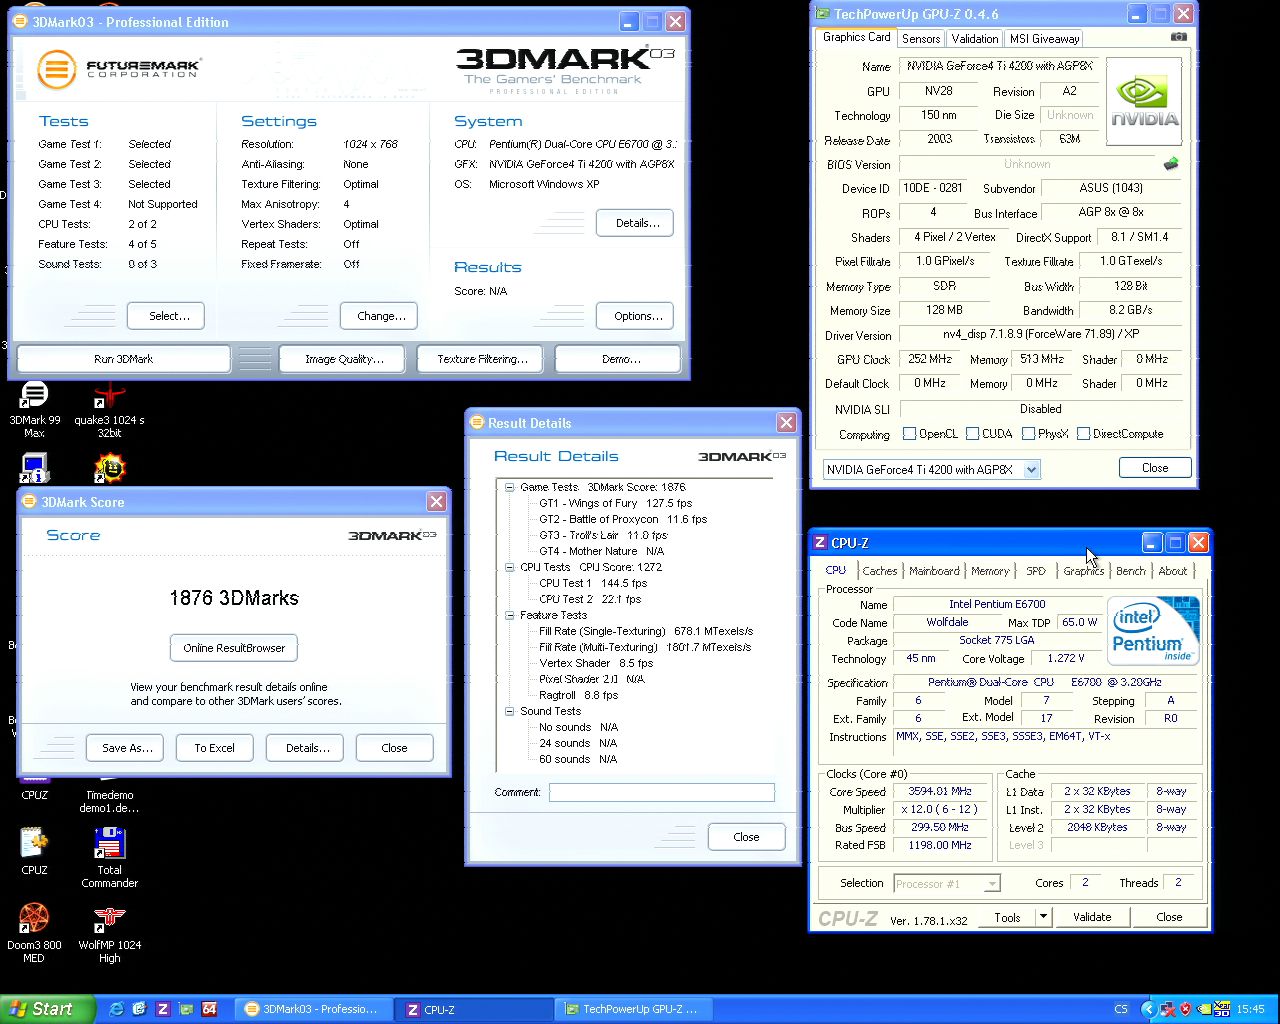Click the GPU-Z screenshot camera icon
The width and height of the screenshot is (1280, 1024).
coord(1178,37)
